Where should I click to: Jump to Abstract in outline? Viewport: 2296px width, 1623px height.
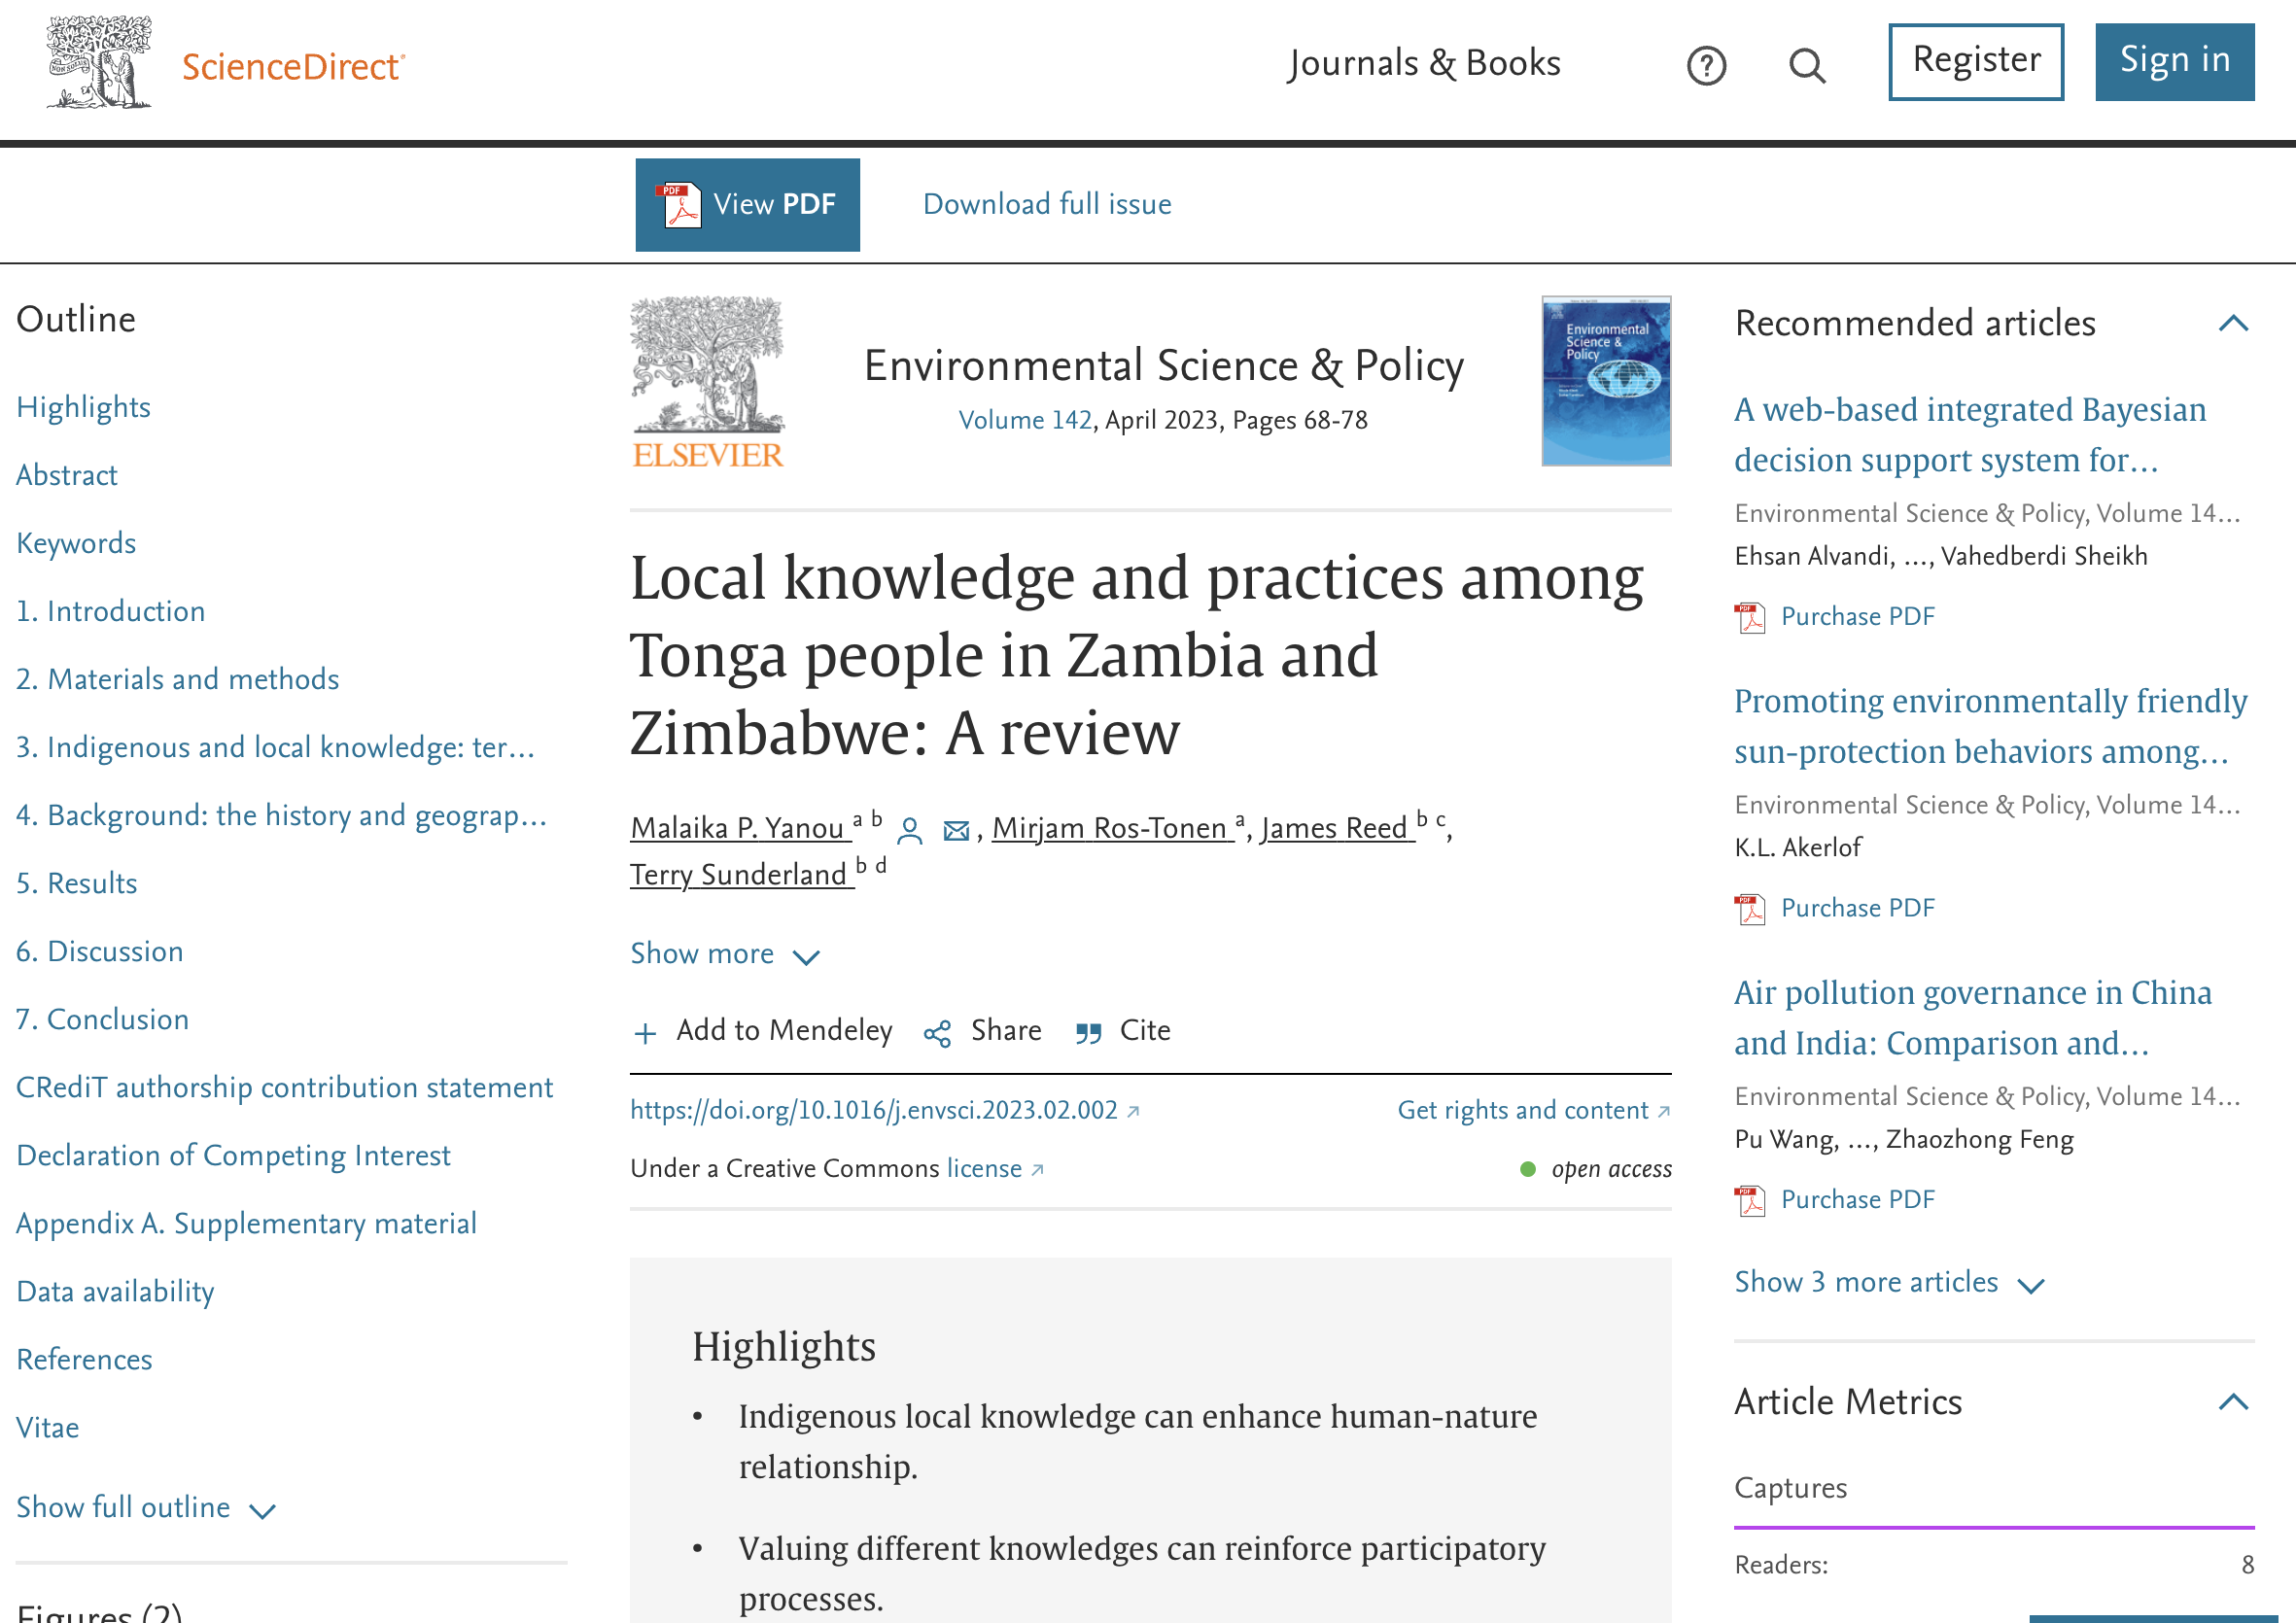click(x=67, y=475)
